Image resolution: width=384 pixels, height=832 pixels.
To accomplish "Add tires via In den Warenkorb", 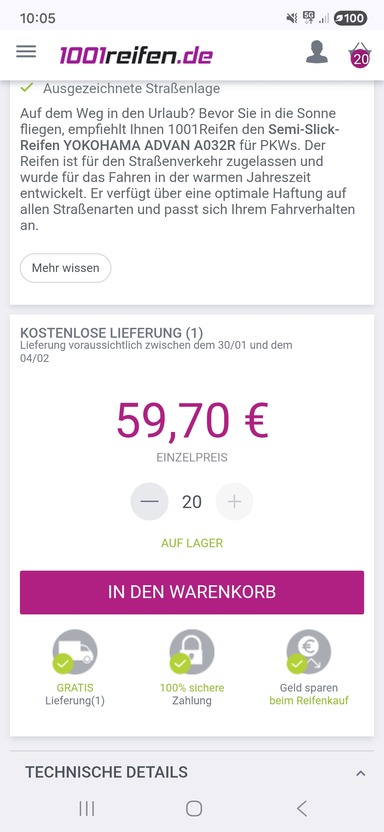I will pos(192,592).
